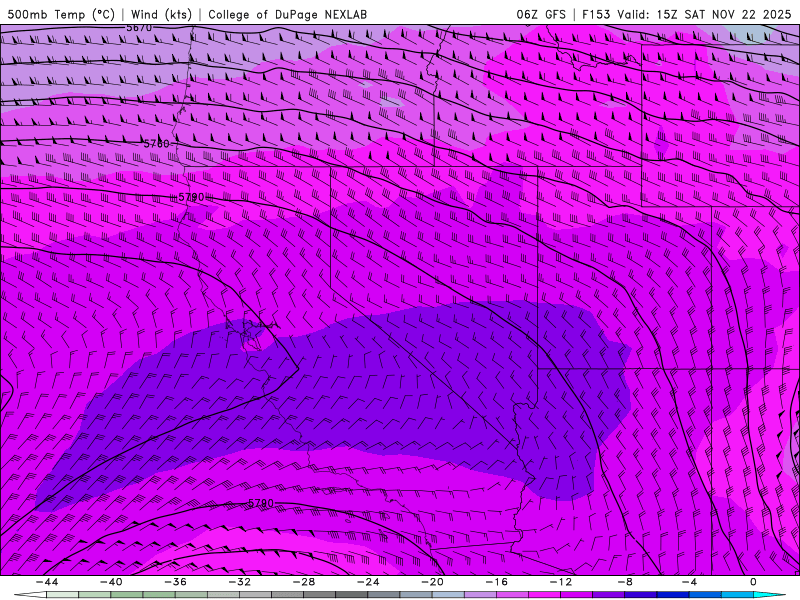This screenshot has width=800, height=600.
Task: Click the -16 tick on the temperature scale
Action: pos(496,582)
